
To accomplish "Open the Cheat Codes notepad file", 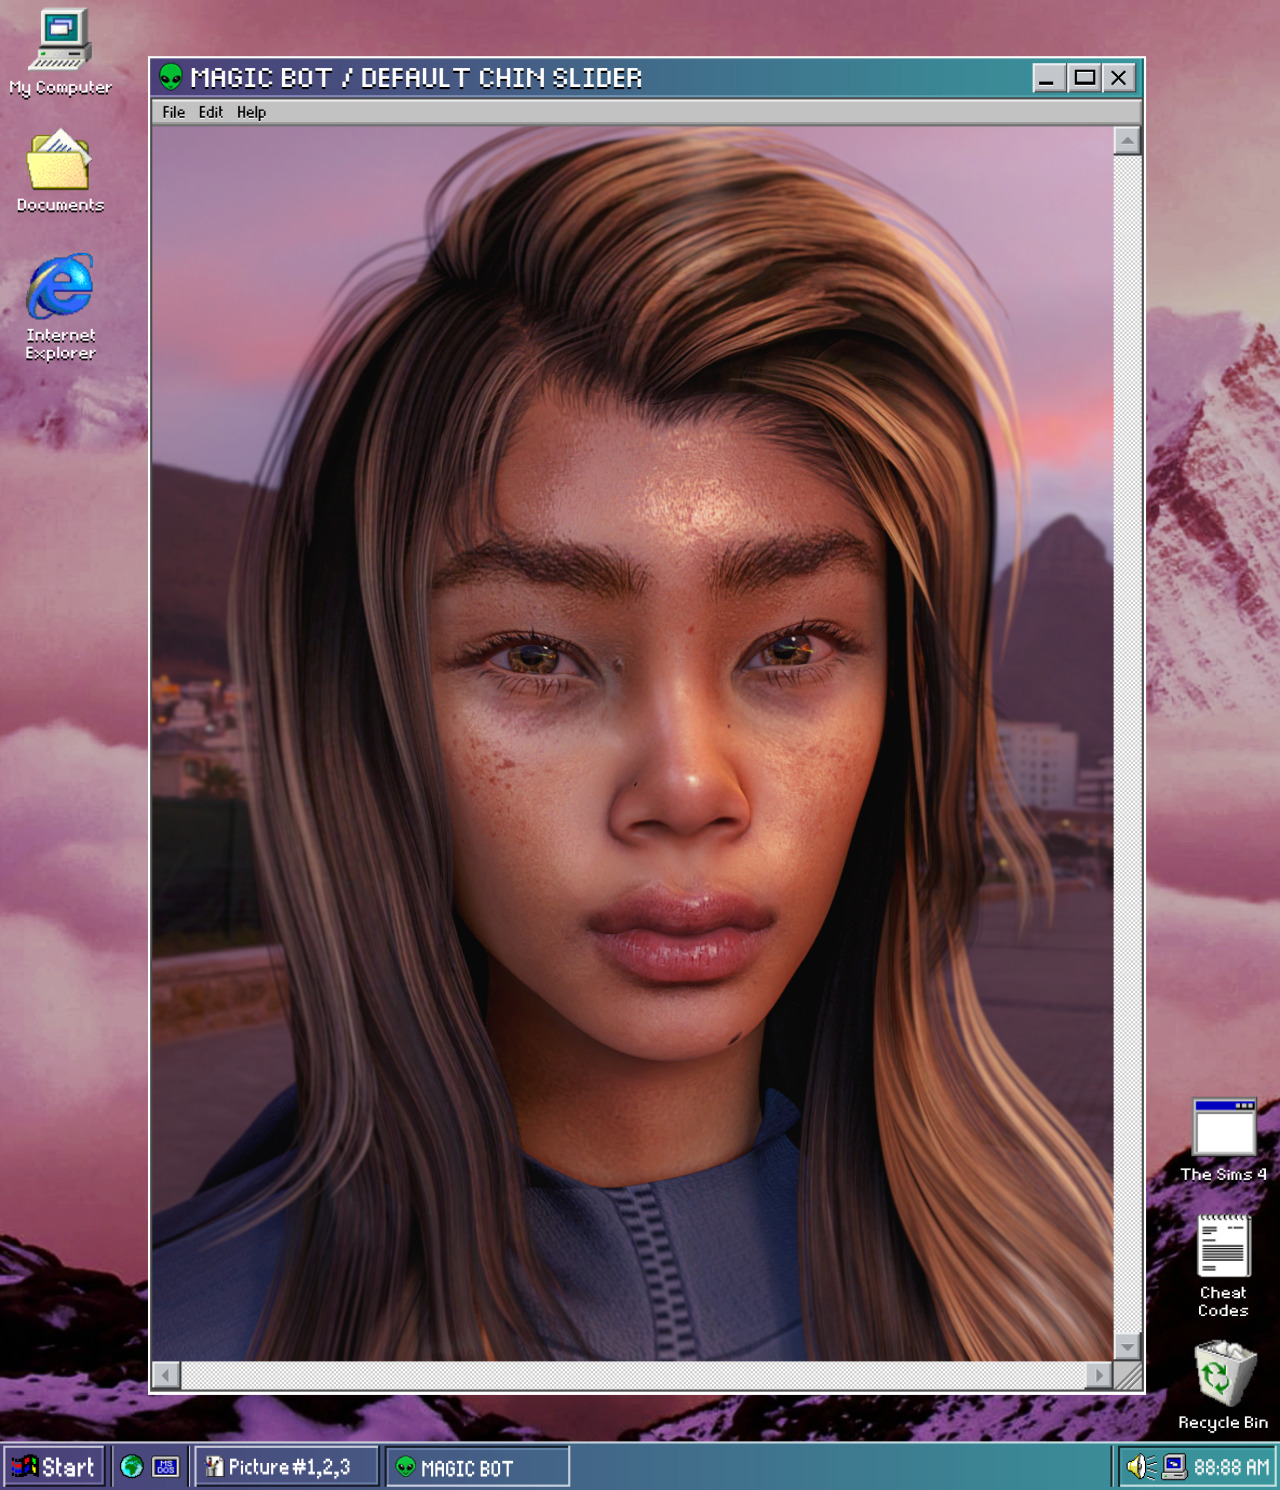I will tap(1223, 1247).
